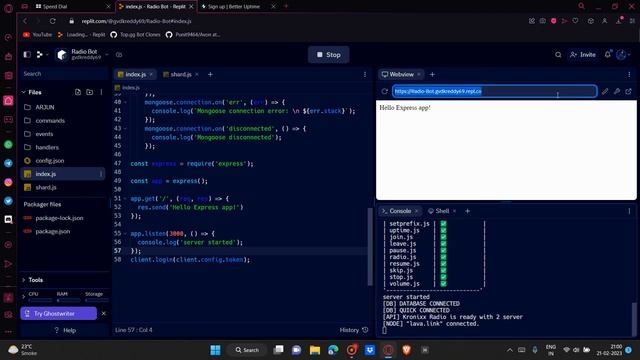Open Windows Start menu
640x360 pixels.
[x=215, y=350]
